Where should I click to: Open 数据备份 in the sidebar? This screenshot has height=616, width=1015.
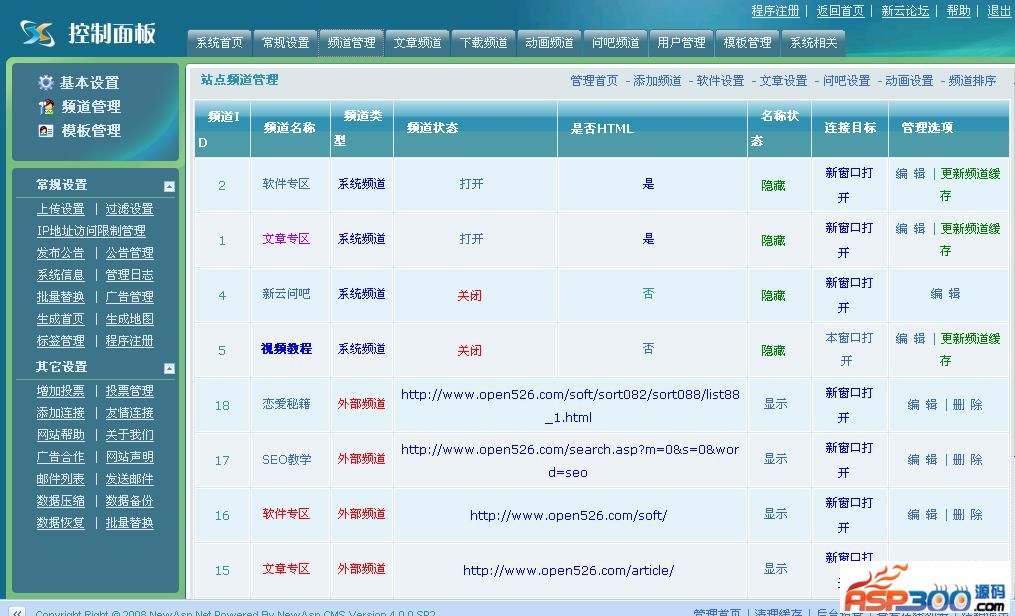(x=129, y=501)
